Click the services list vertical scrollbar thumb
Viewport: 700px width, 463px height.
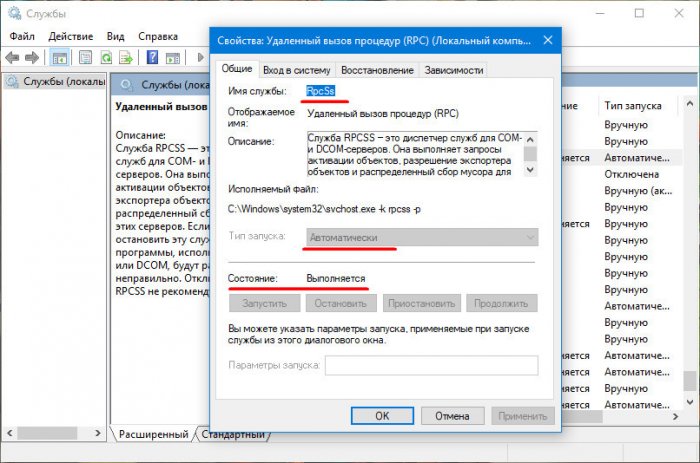point(690,381)
